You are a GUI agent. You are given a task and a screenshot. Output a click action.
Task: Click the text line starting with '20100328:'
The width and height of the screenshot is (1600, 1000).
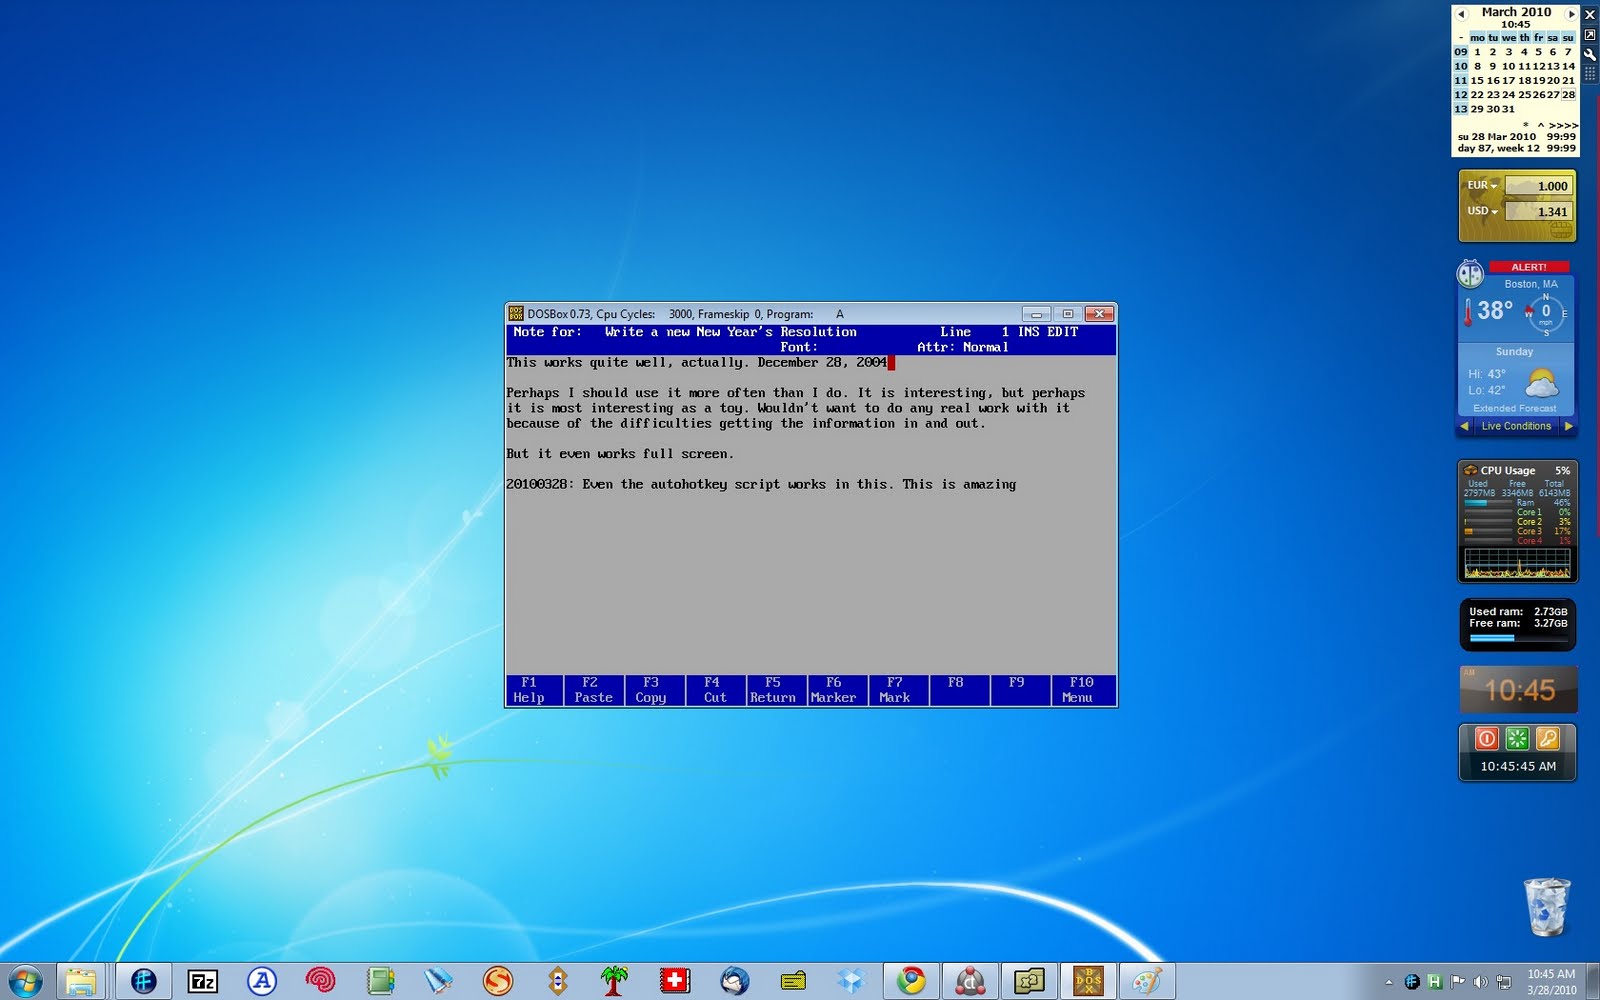760,484
